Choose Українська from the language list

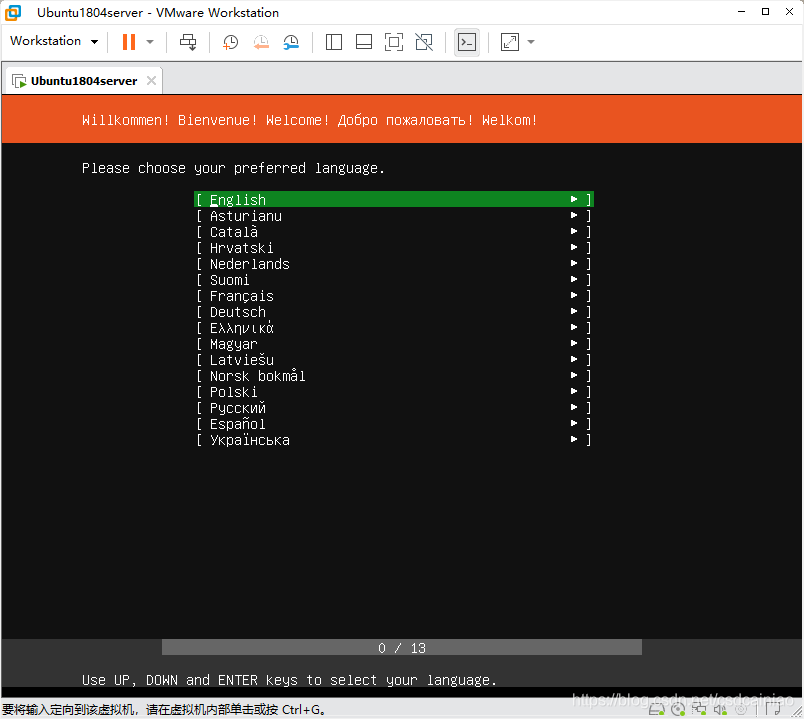[x=394, y=440]
